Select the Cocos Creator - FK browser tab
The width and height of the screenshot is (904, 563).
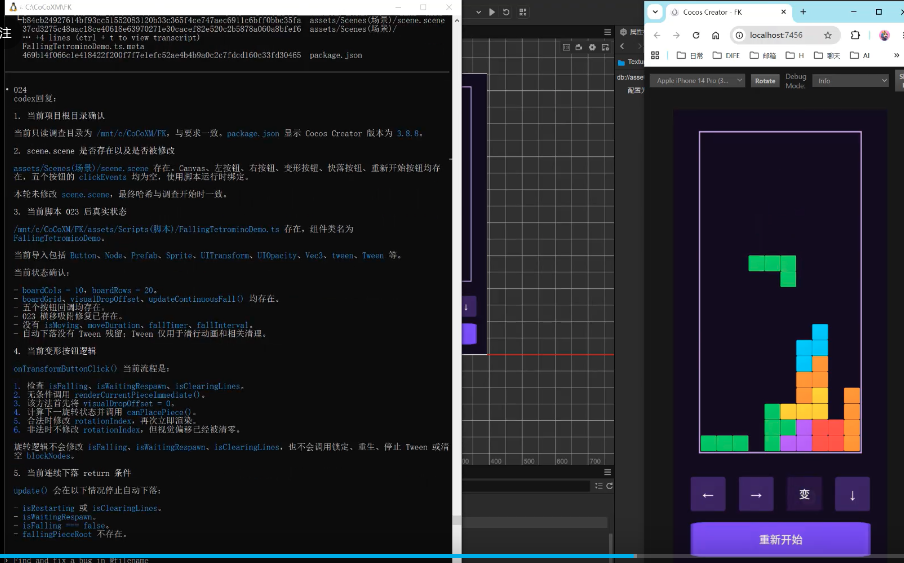coord(728,12)
